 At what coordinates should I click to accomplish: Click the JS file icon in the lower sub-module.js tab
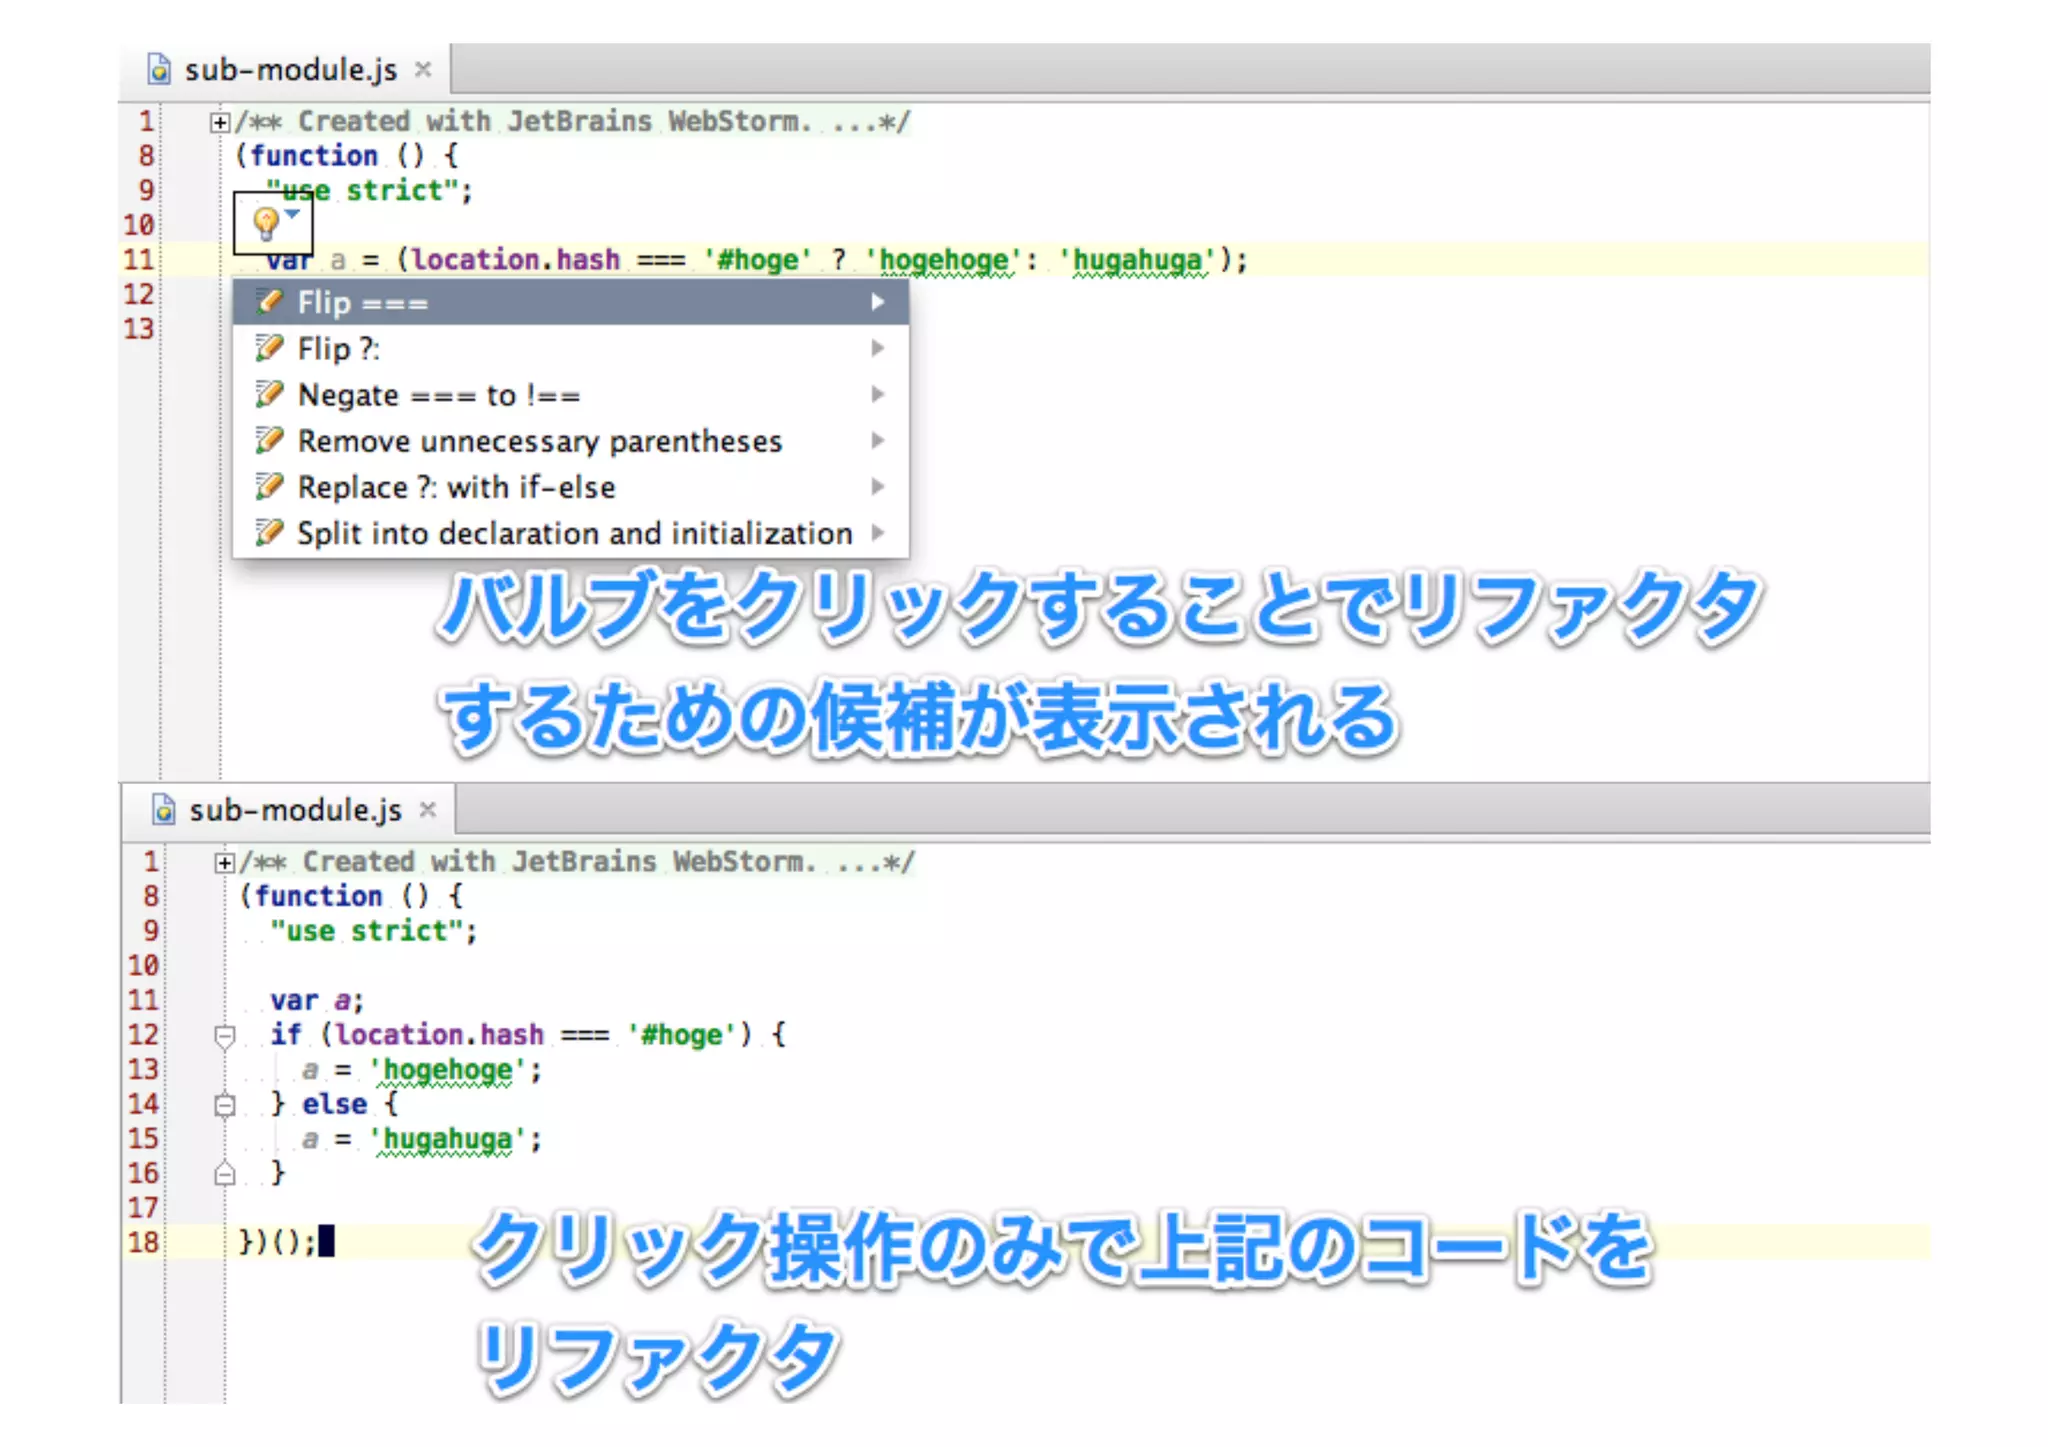tap(163, 809)
